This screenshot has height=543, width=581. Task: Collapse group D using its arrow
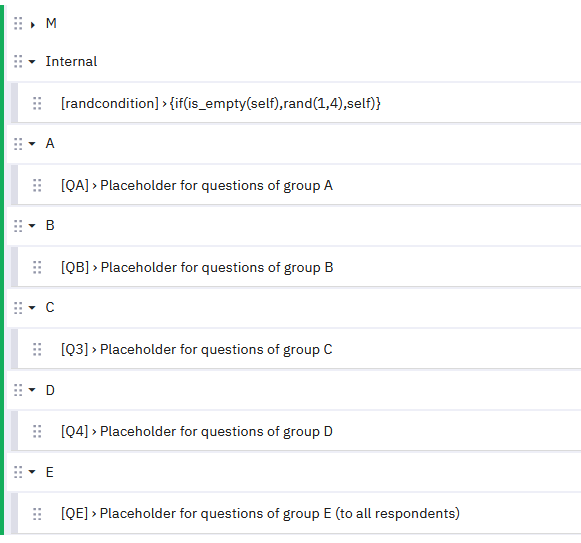(32, 390)
